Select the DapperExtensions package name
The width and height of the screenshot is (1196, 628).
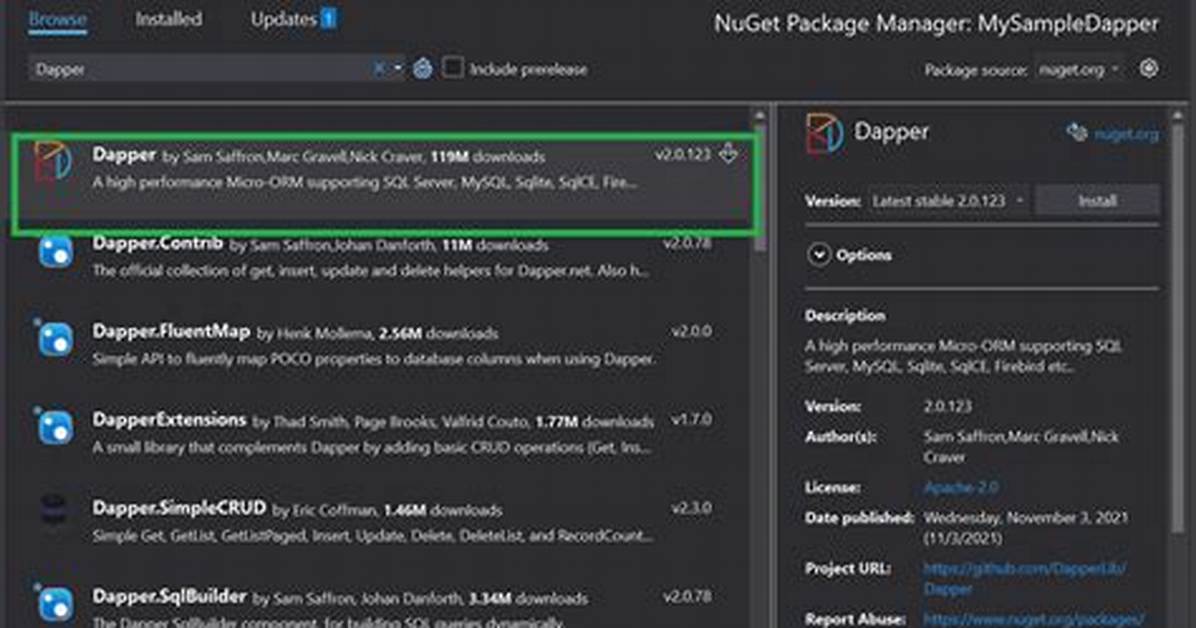[169, 420]
